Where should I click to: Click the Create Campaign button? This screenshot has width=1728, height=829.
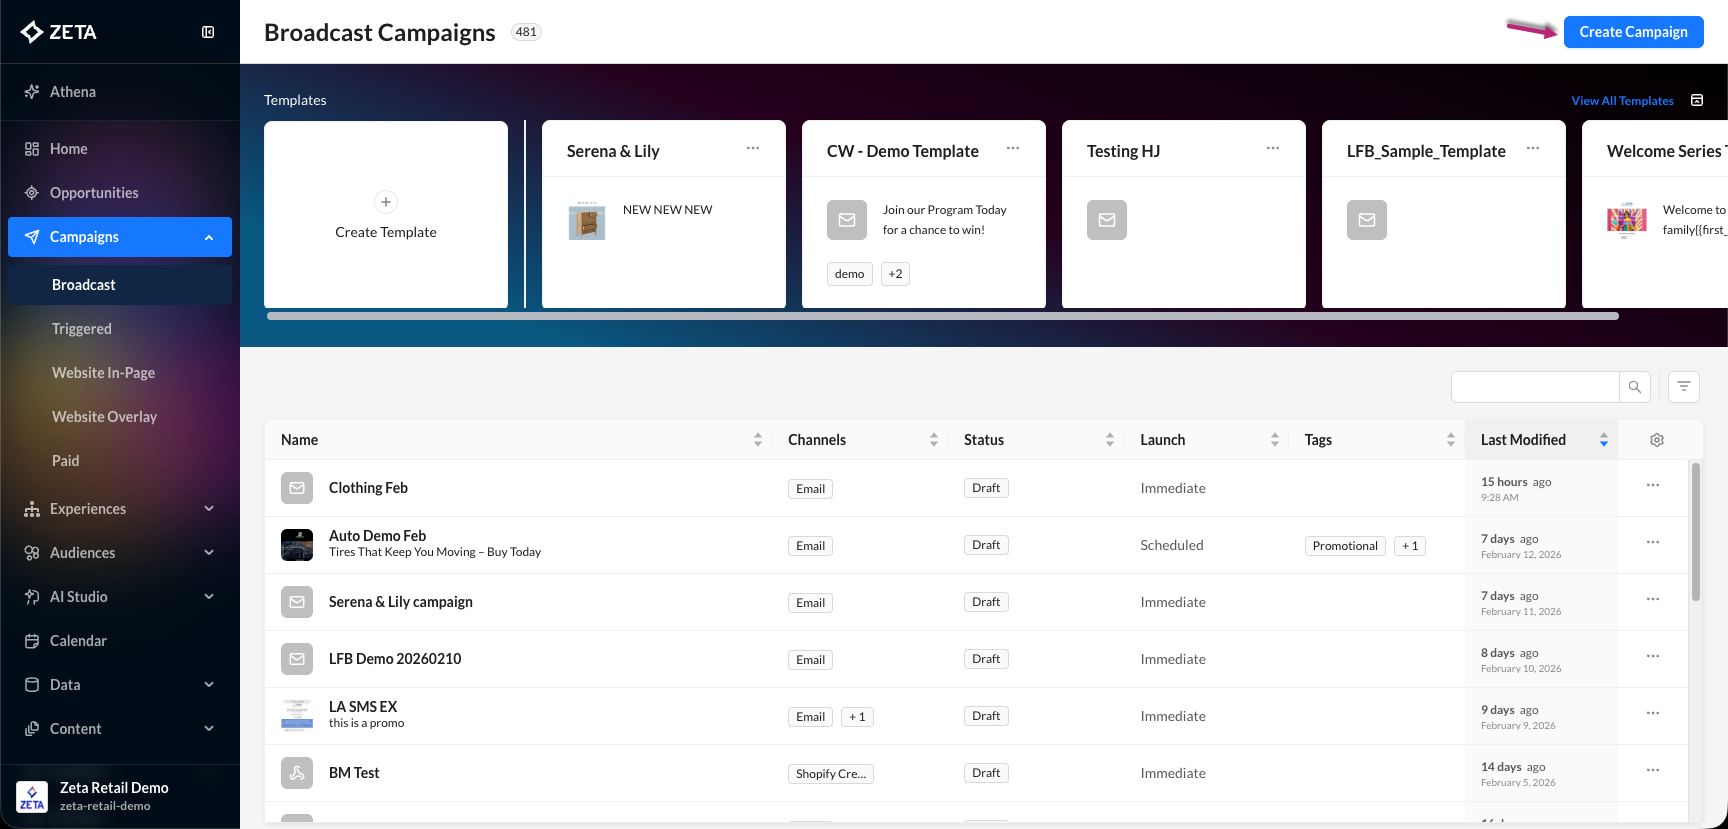[1633, 32]
